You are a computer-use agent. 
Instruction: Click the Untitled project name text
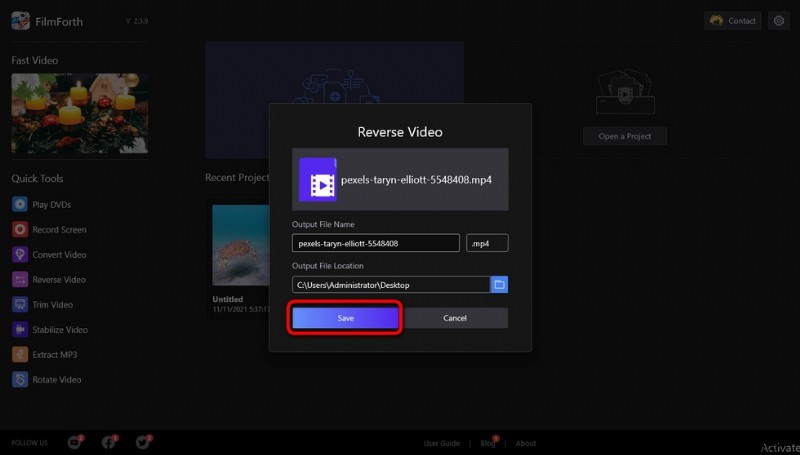tap(228, 299)
